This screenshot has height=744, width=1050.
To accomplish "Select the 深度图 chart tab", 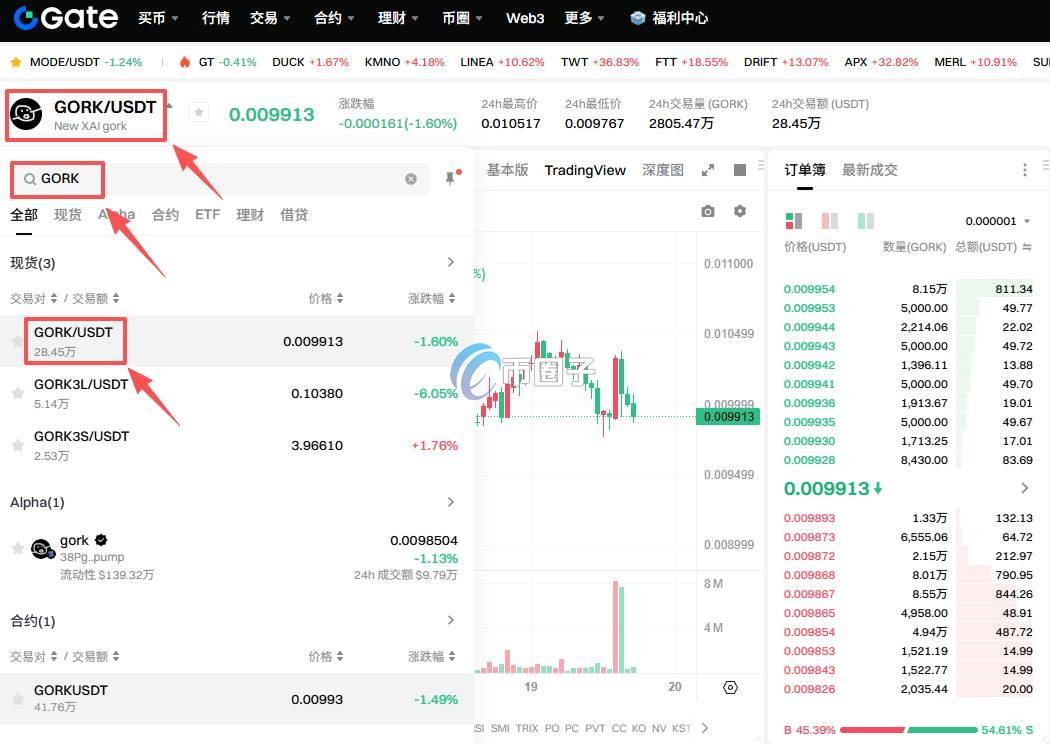I will tap(663, 170).
